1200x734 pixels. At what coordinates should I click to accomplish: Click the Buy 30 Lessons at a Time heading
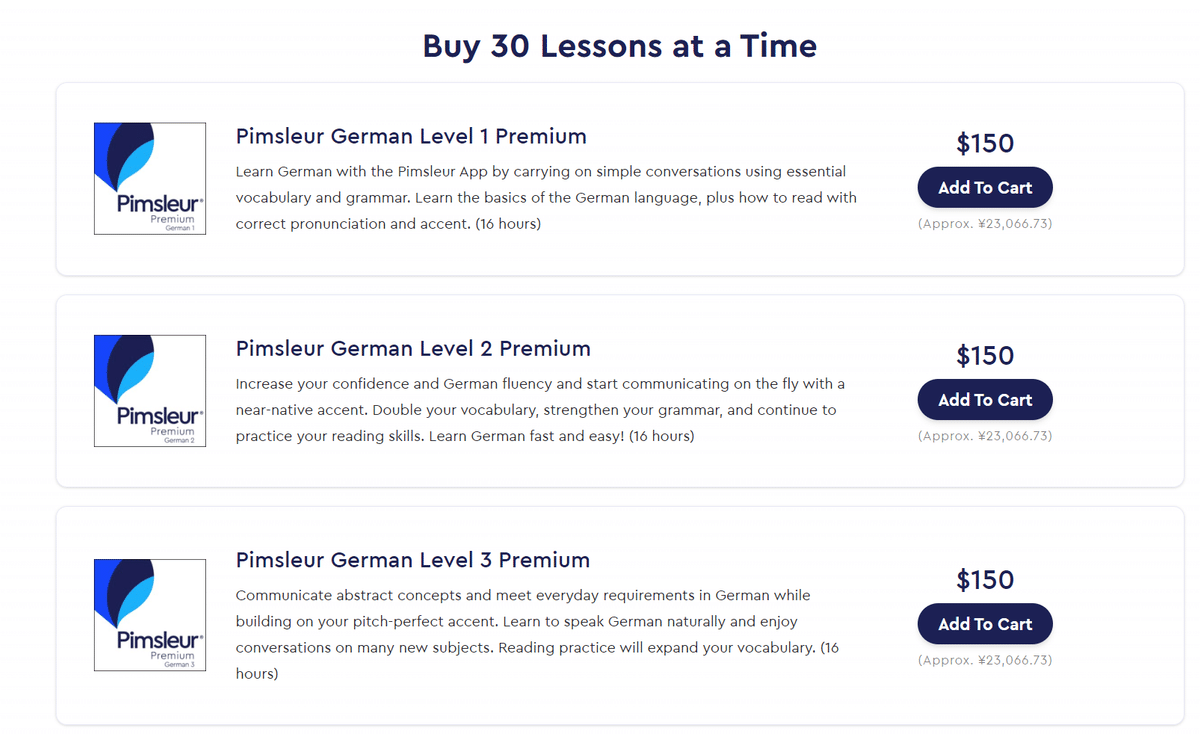(620, 46)
